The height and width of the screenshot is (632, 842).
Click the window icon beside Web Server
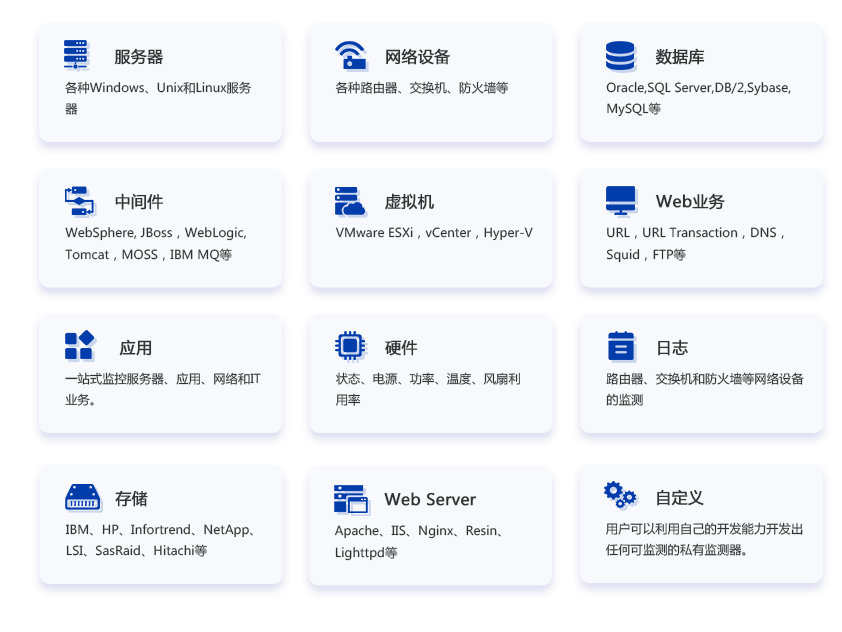352,499
